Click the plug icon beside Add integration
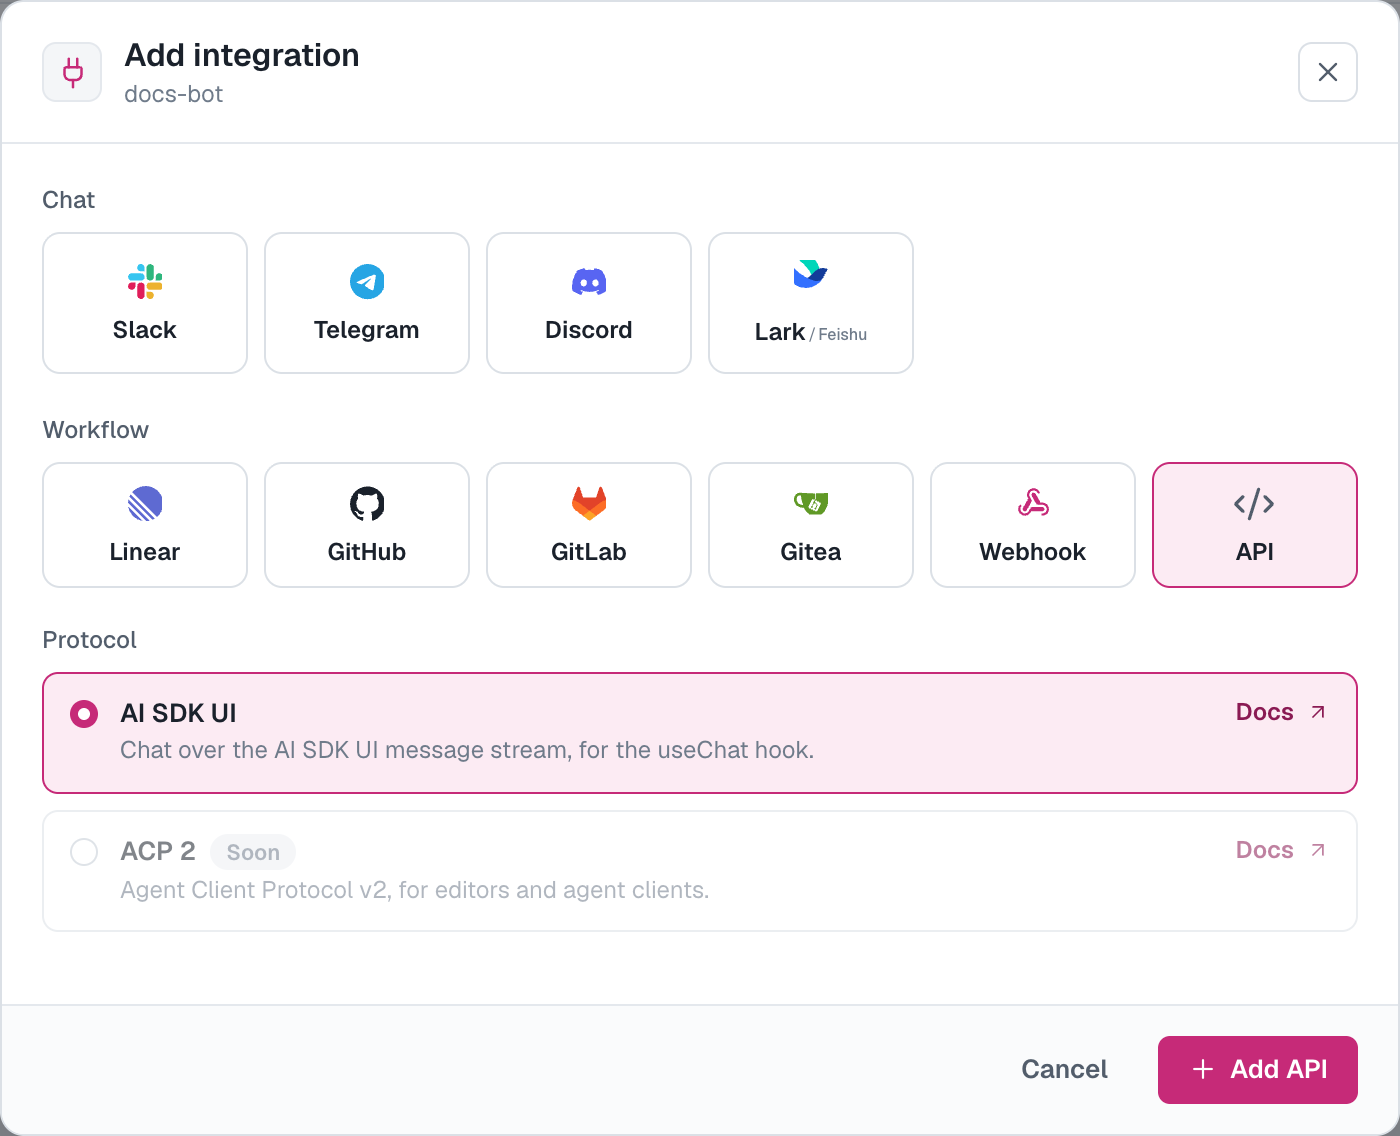Screen dimensions: 1400x1136 click(x=72, y=72)
